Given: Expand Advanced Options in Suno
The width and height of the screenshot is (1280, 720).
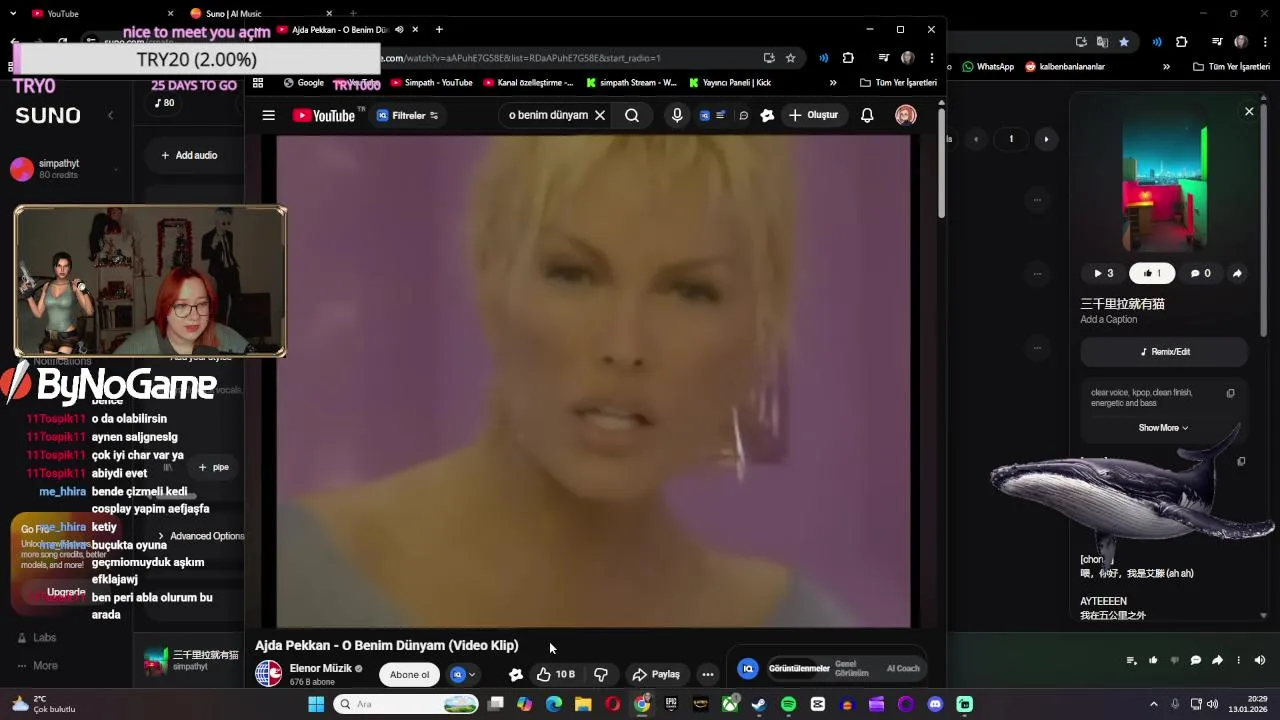Looking at the screenshot, I should pos(201,536).
